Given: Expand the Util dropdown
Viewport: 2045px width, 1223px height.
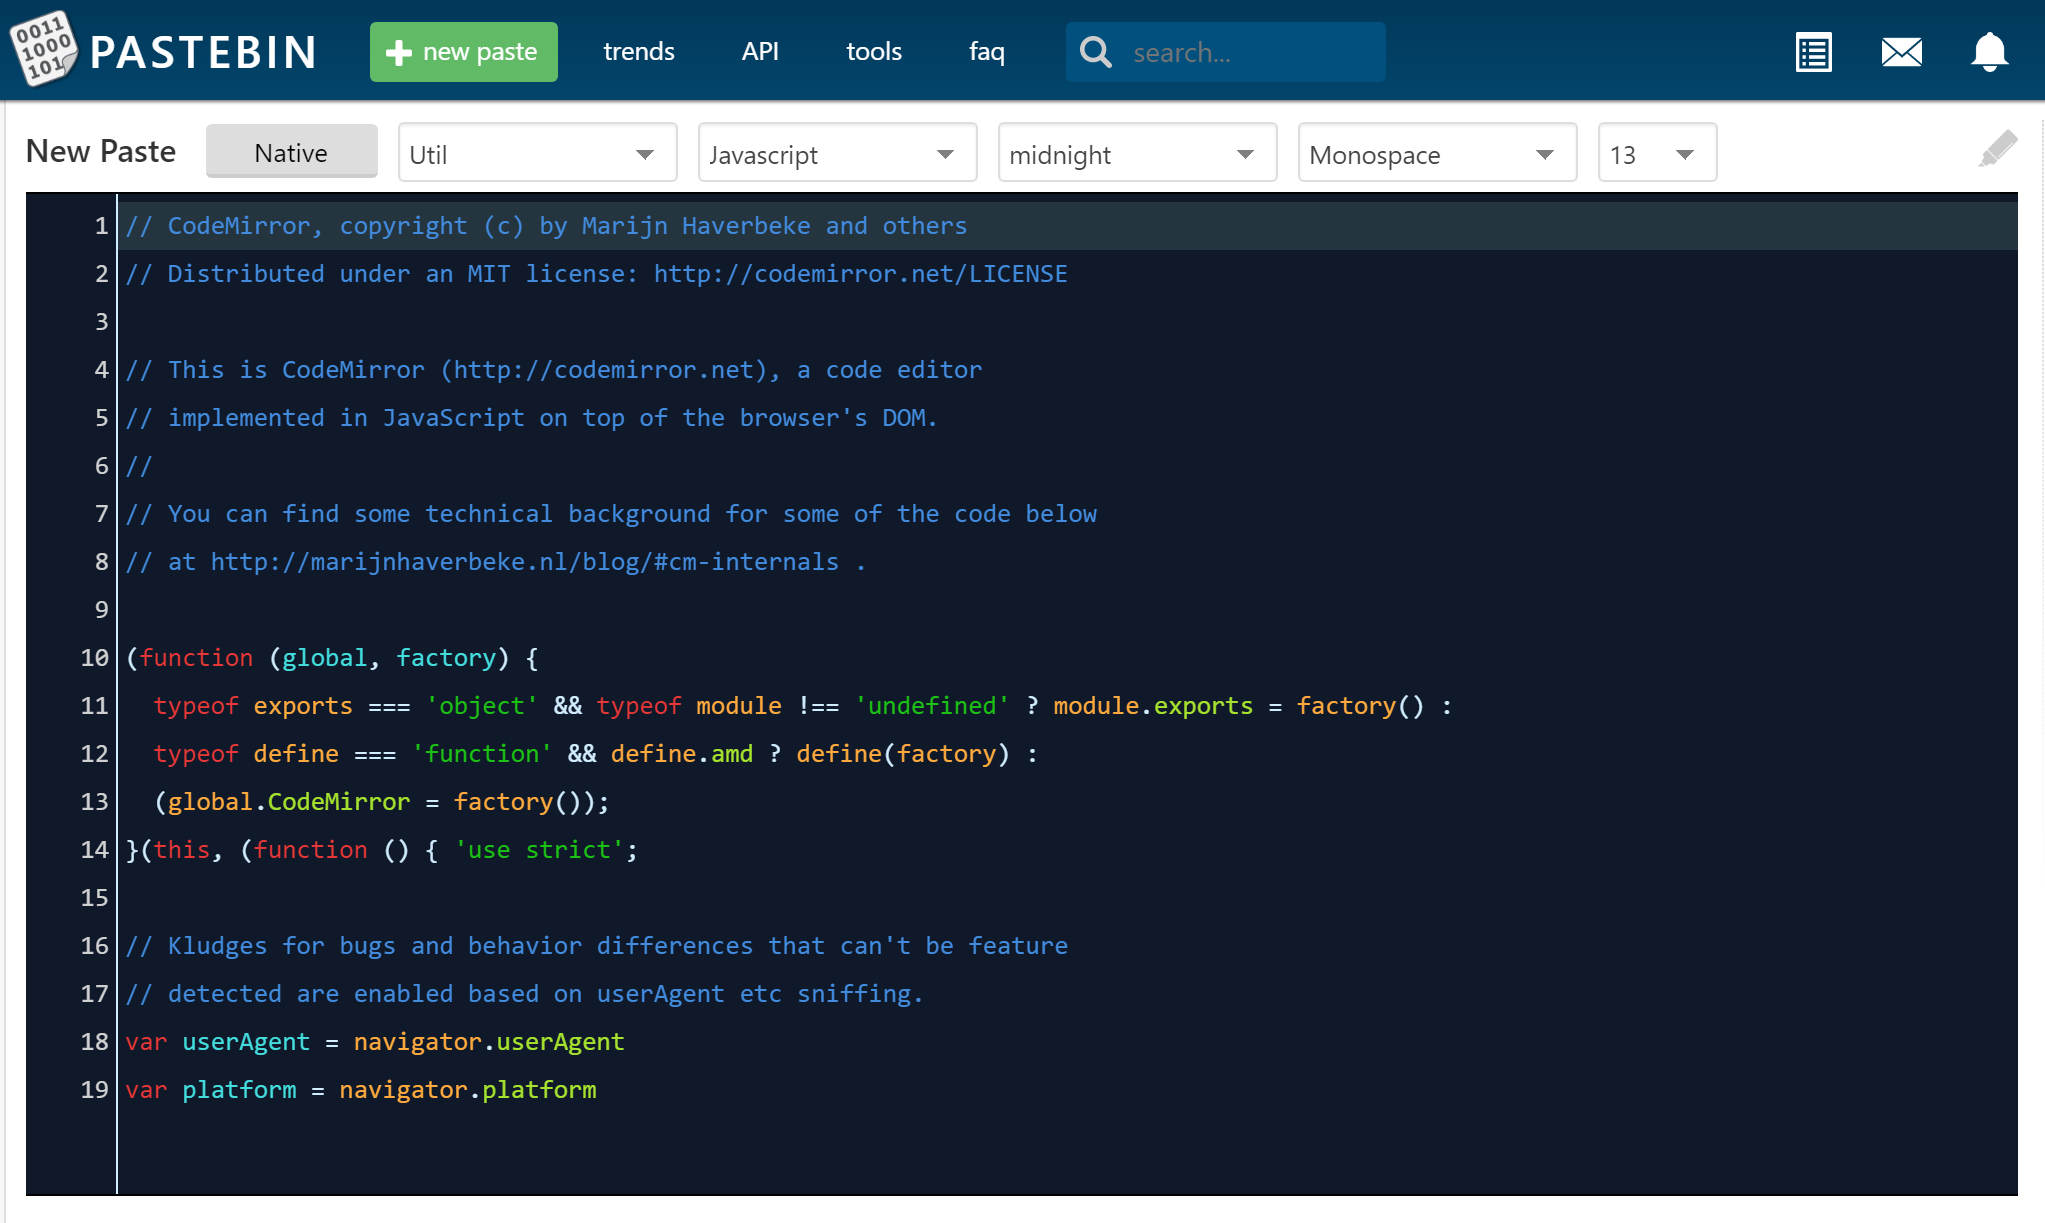Looking at the screenshot, I should tap(537, 154).
